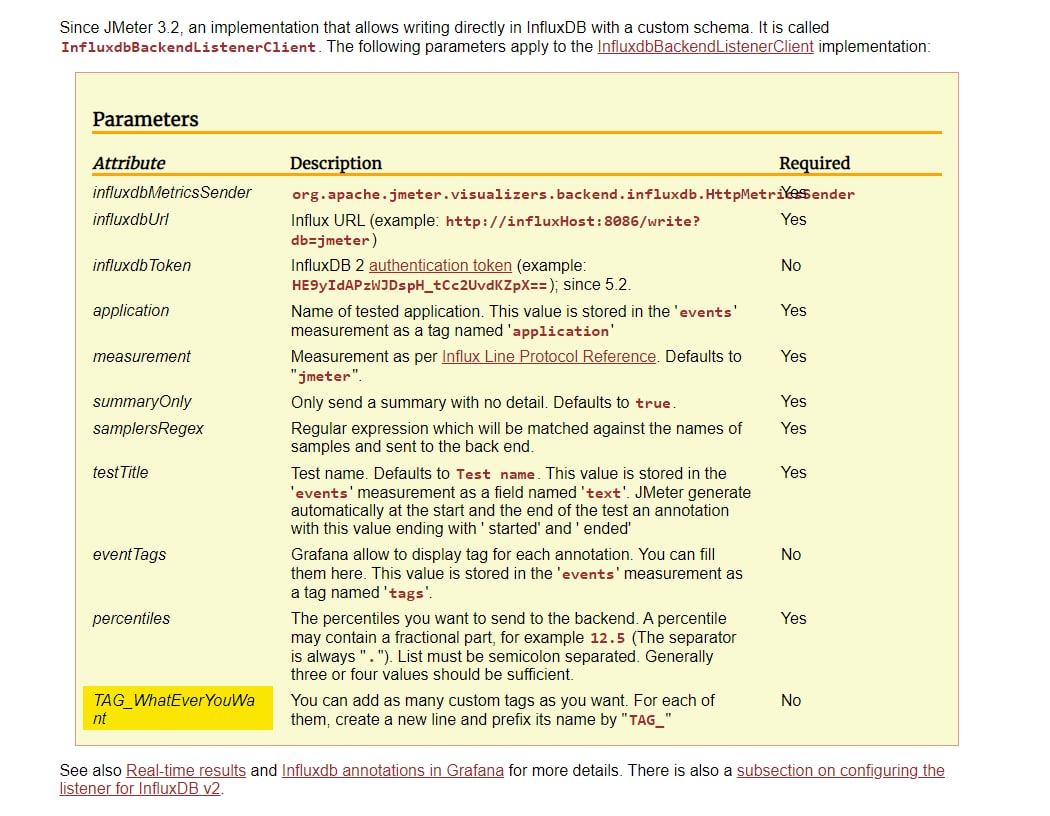Click the HttpMetricsSender class name code

click(x=573, y=195)
